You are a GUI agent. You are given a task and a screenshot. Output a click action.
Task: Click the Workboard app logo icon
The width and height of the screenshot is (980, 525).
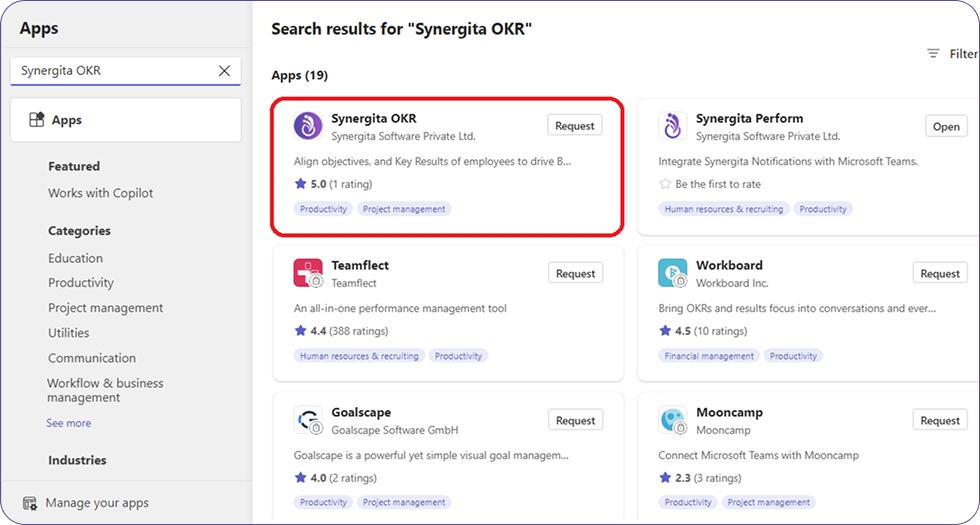click(x=673, y=273)
